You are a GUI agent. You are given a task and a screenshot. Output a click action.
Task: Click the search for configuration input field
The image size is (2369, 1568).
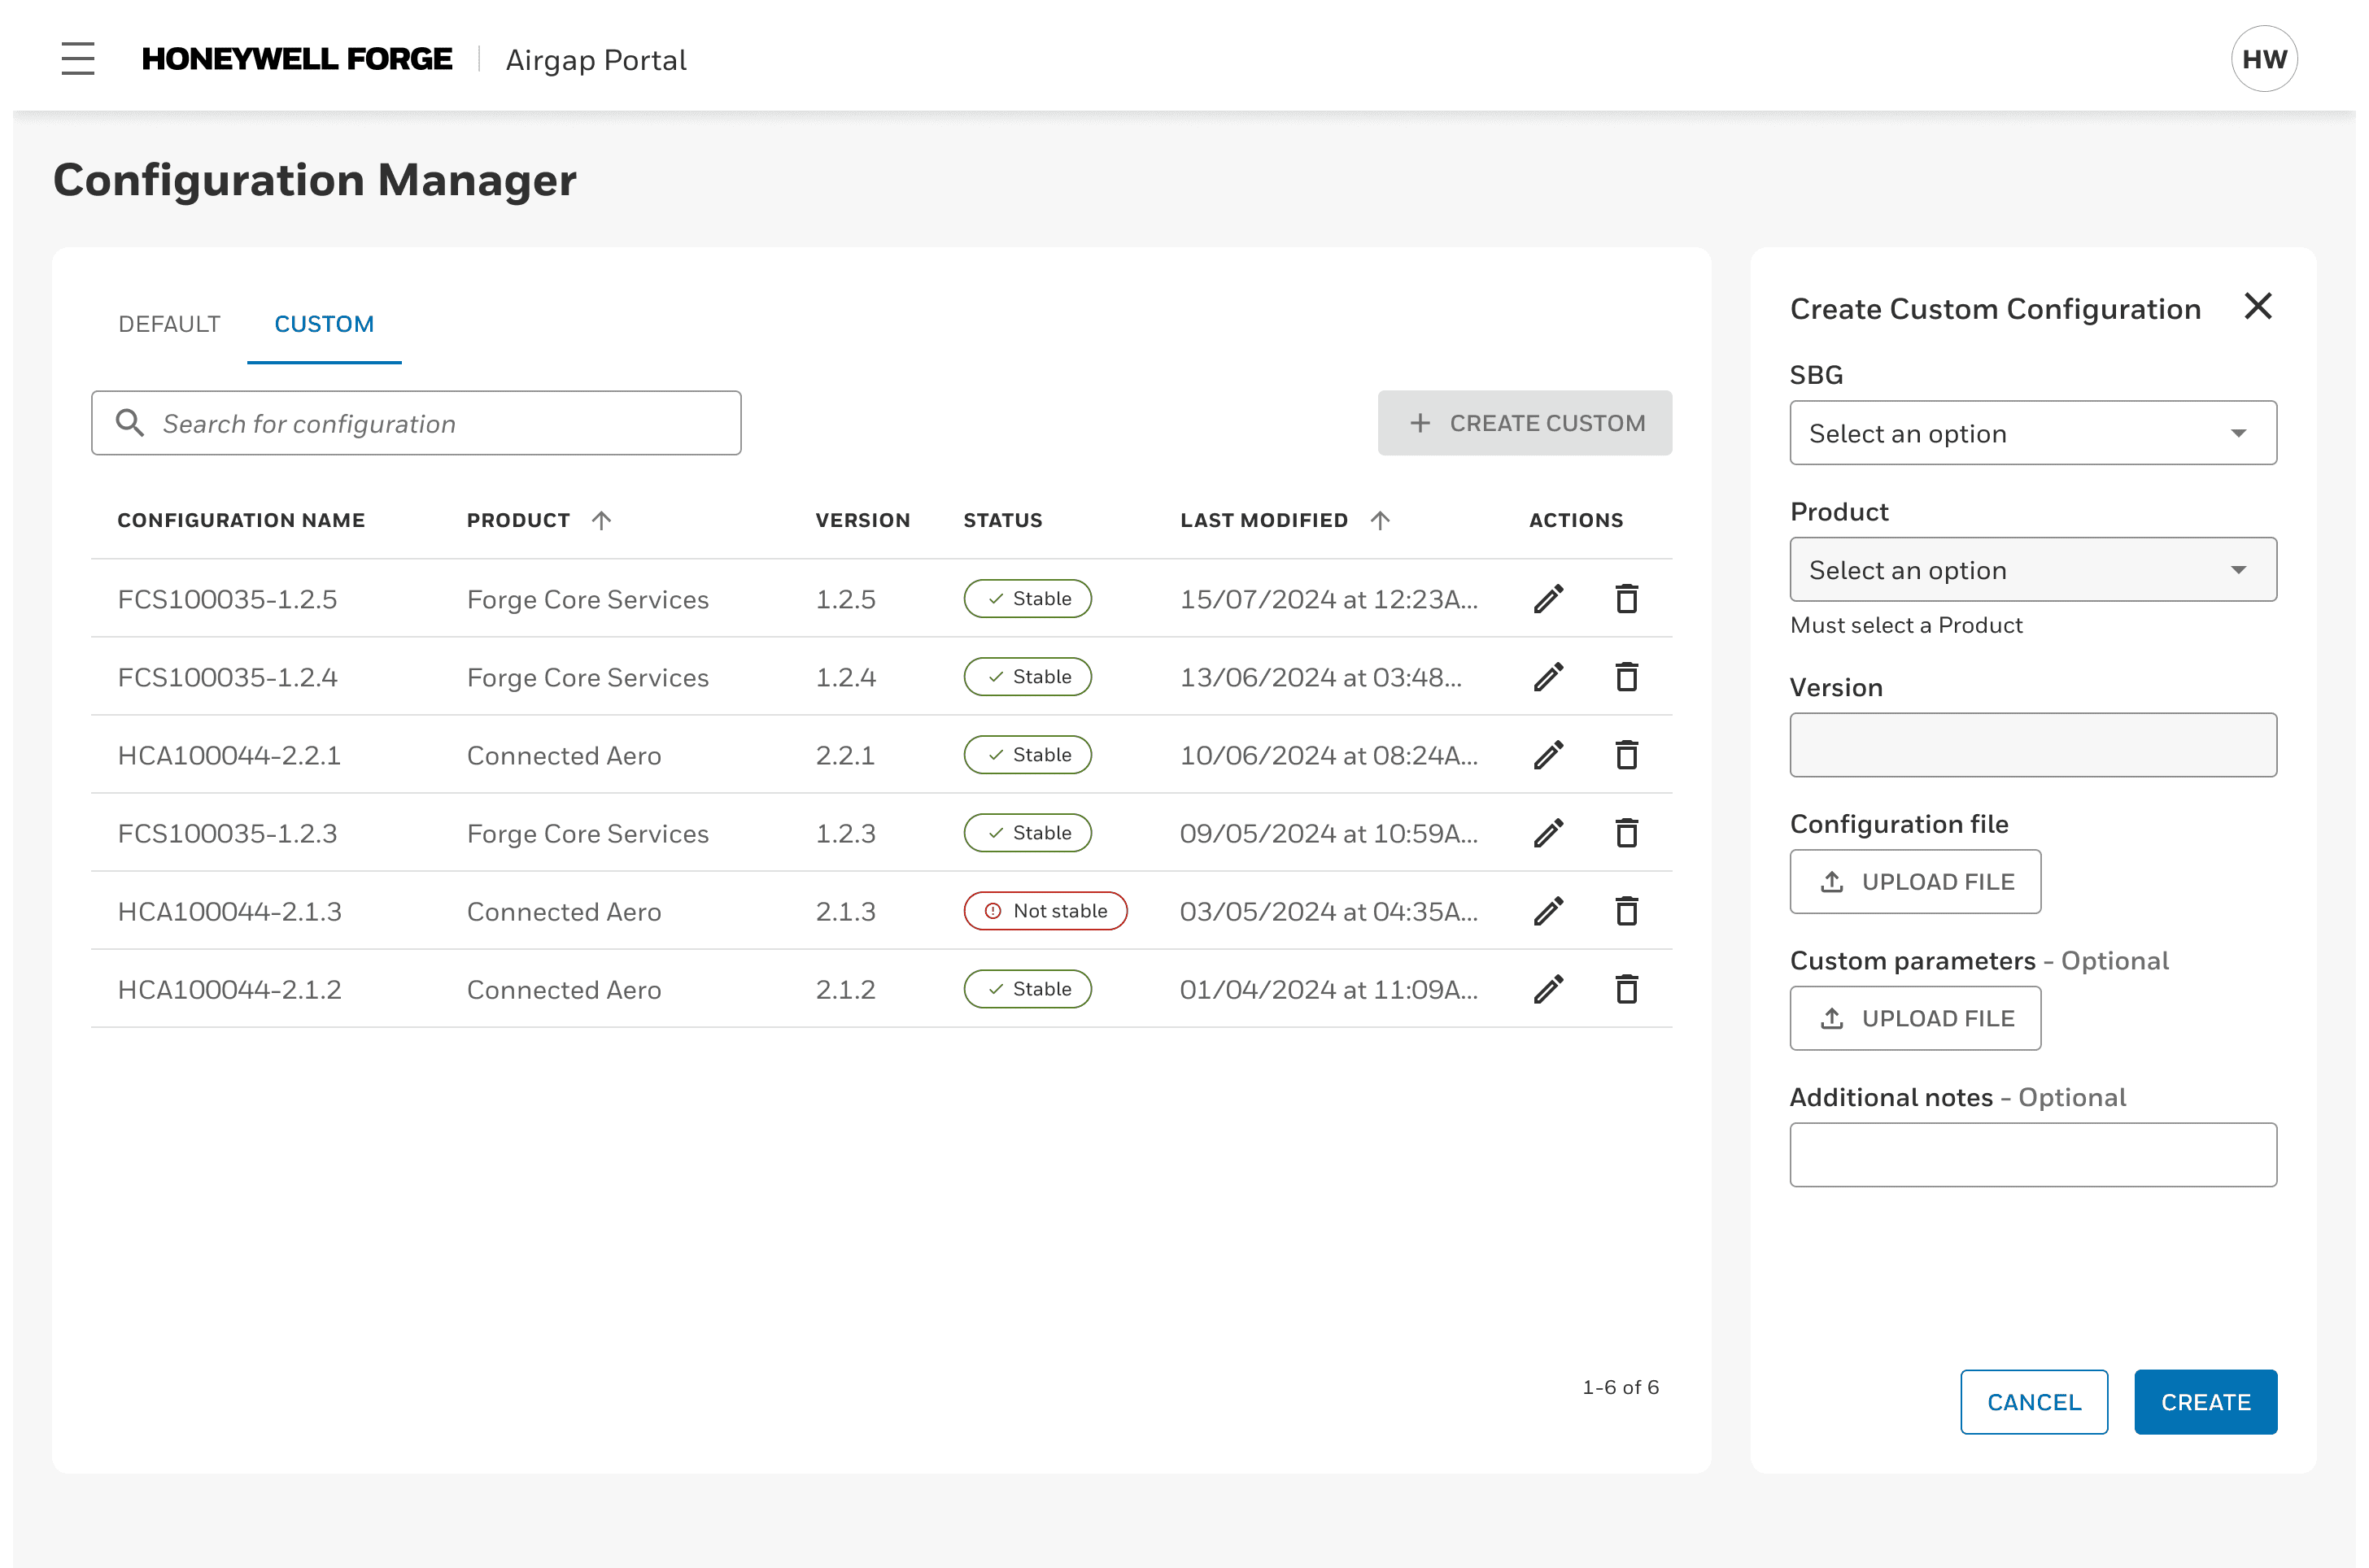coord(417,424)
